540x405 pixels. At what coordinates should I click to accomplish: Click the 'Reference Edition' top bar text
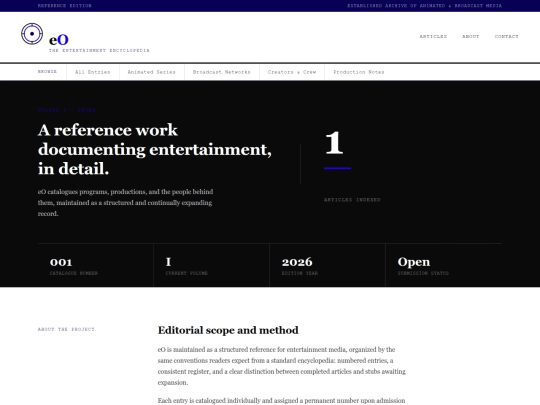65,6
